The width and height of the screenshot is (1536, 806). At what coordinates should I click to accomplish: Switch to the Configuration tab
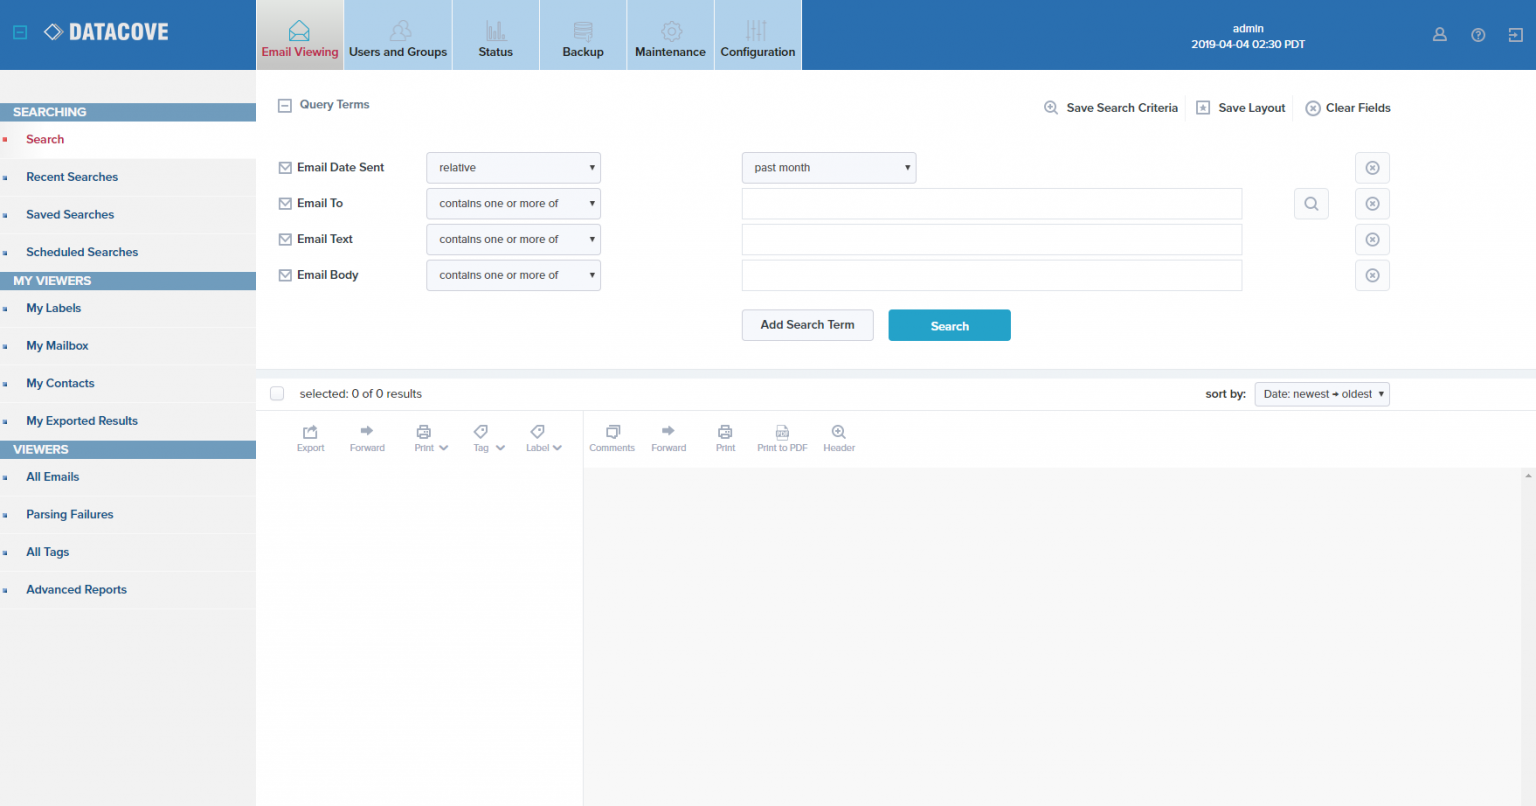tap(757, 34)
